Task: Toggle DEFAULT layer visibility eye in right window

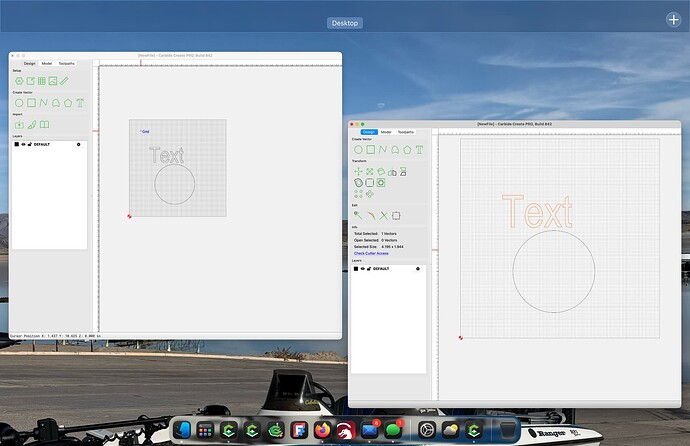Action: 363,269
